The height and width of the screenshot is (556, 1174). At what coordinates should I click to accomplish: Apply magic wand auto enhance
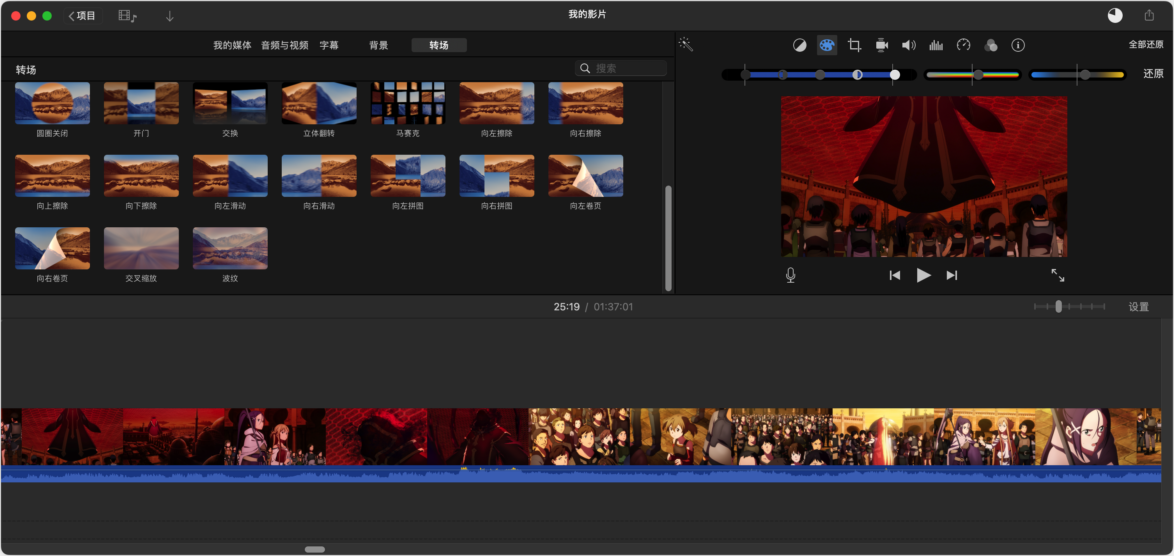coord(686,45)
